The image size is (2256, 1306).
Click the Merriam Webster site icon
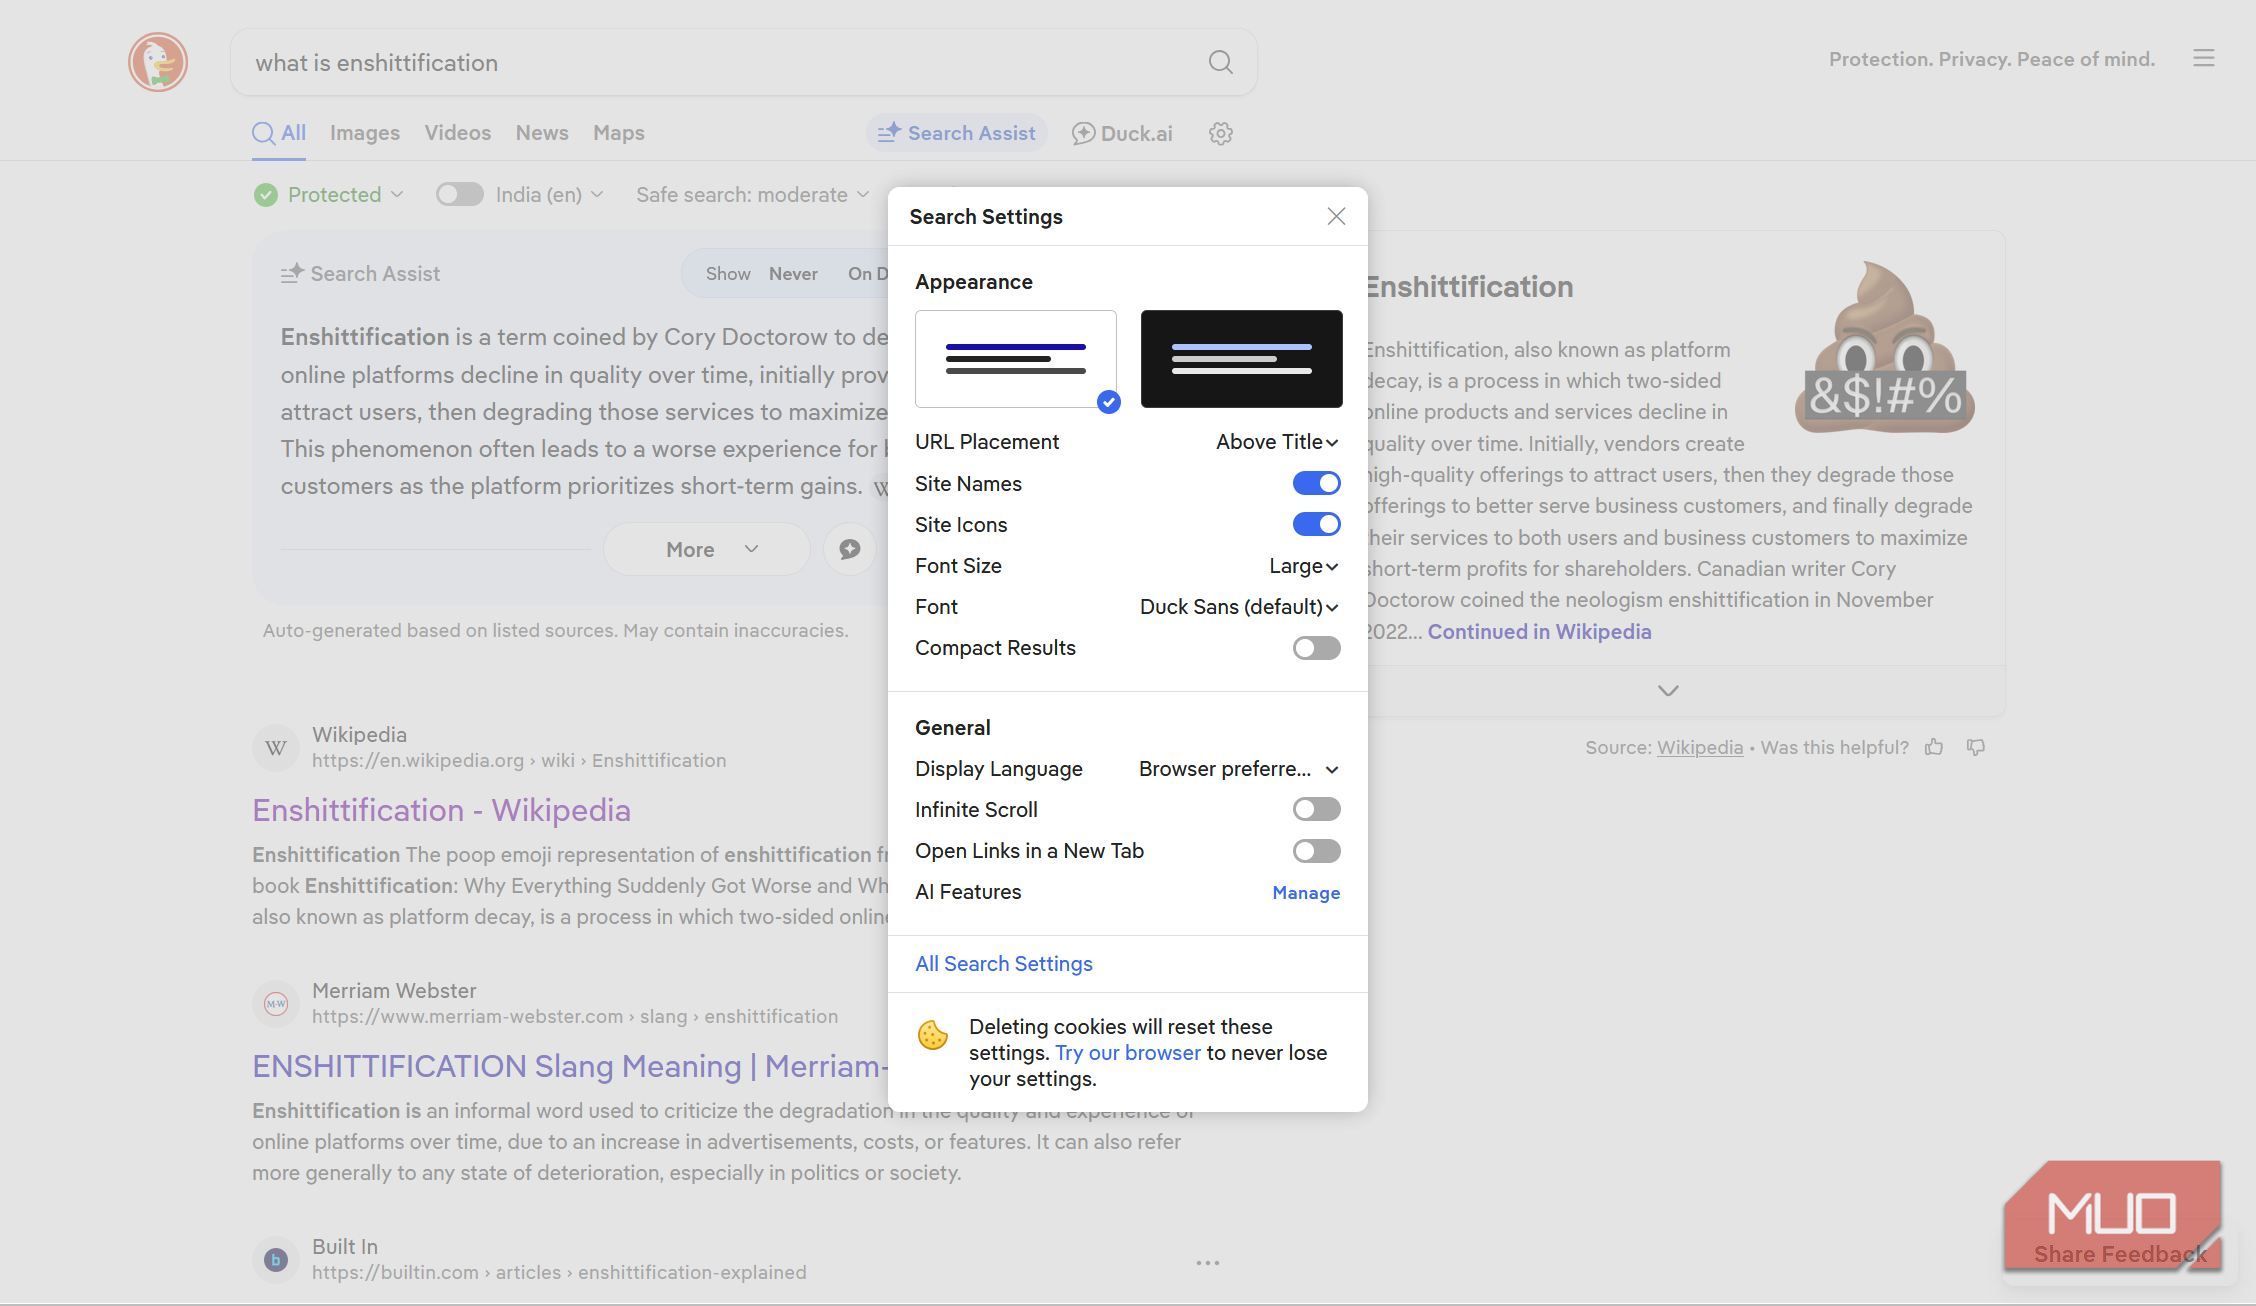click(x=276, y=1004)
